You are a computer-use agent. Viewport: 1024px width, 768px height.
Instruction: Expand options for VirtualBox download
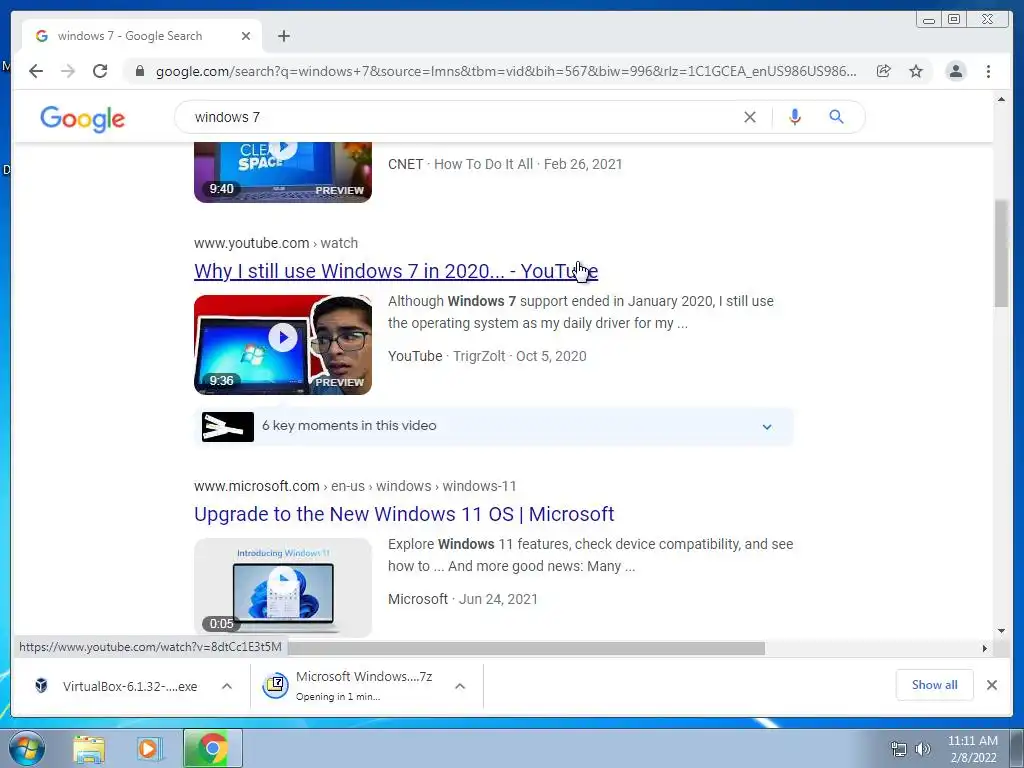point(227,686)
